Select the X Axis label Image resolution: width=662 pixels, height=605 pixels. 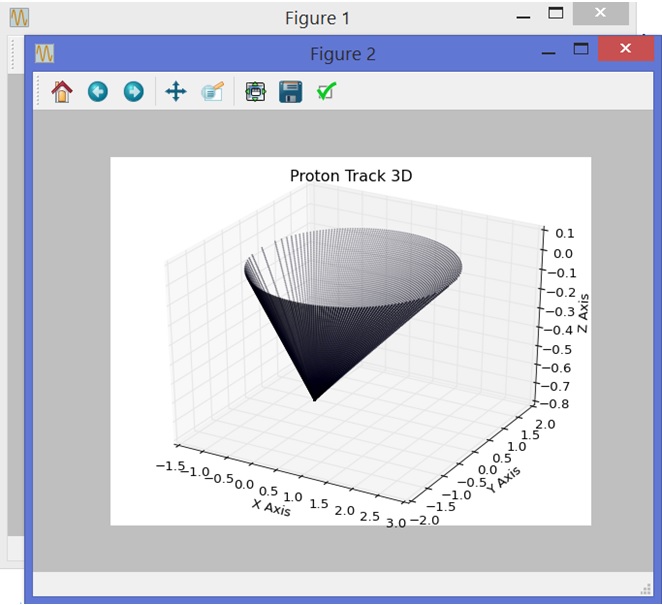[271, 507]
